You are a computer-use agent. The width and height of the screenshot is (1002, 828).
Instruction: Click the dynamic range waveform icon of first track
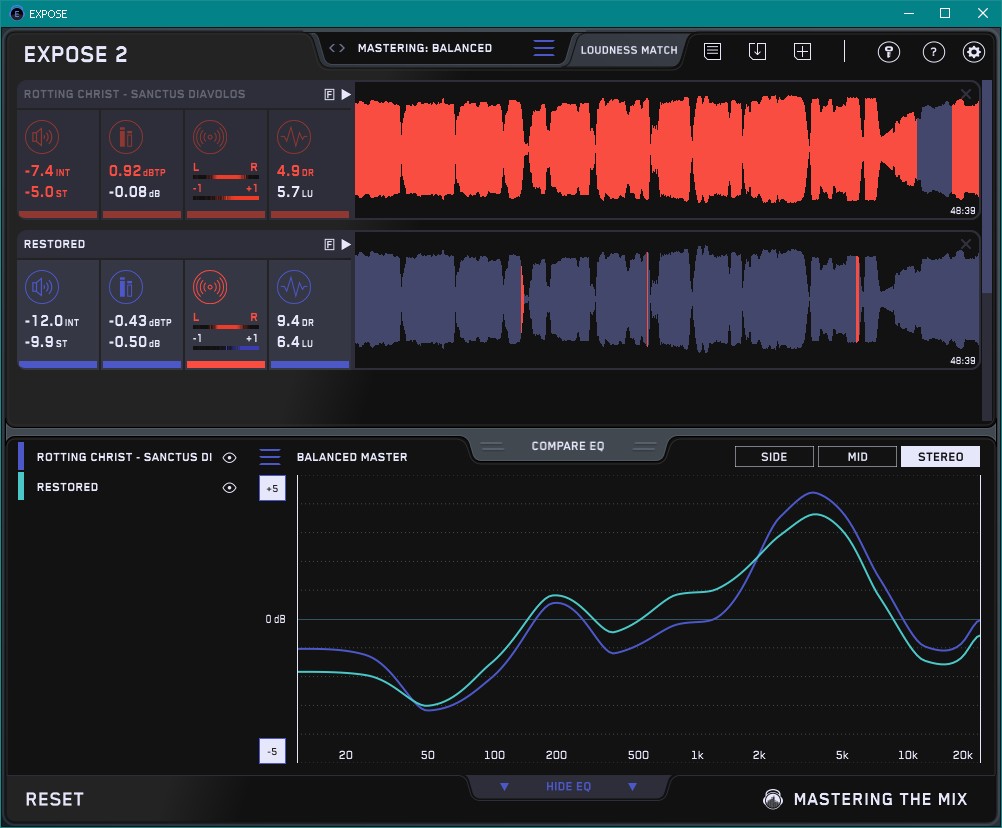[x=292, y=137]
